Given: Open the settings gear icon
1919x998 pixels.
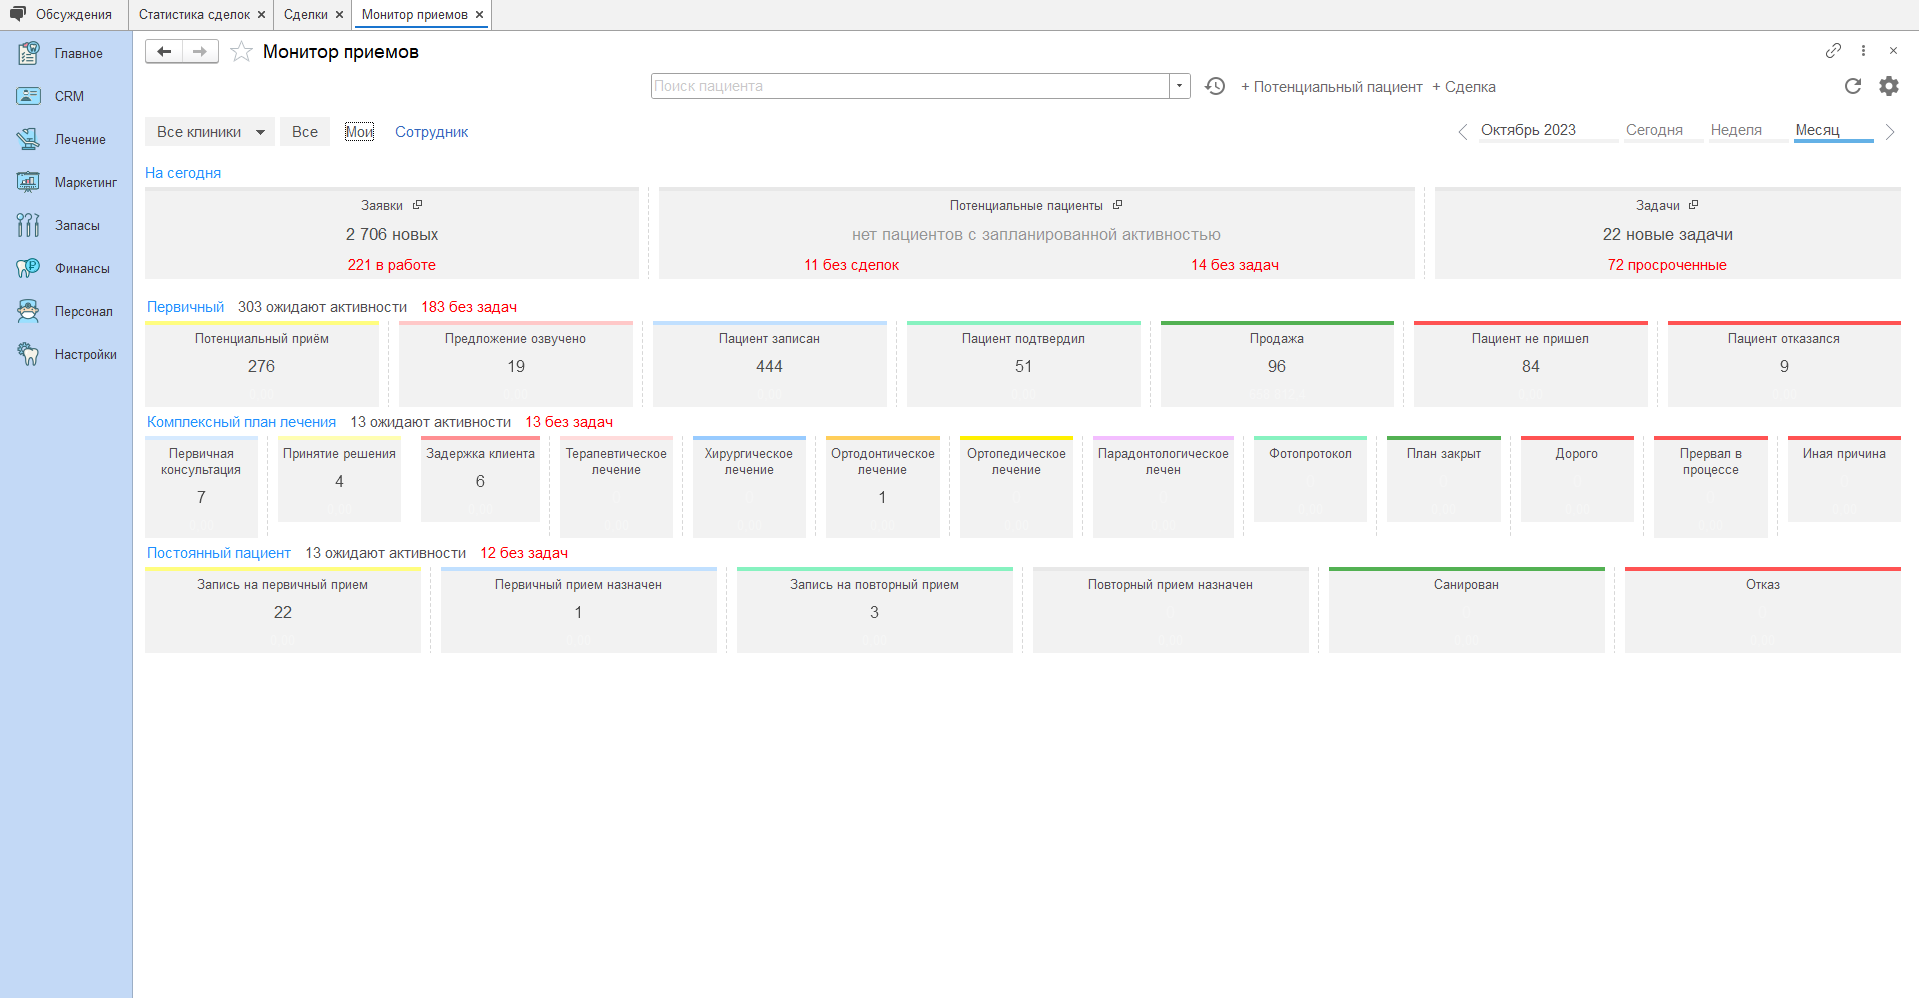Looking at the screenshot, I should [x=1888, y=86].
